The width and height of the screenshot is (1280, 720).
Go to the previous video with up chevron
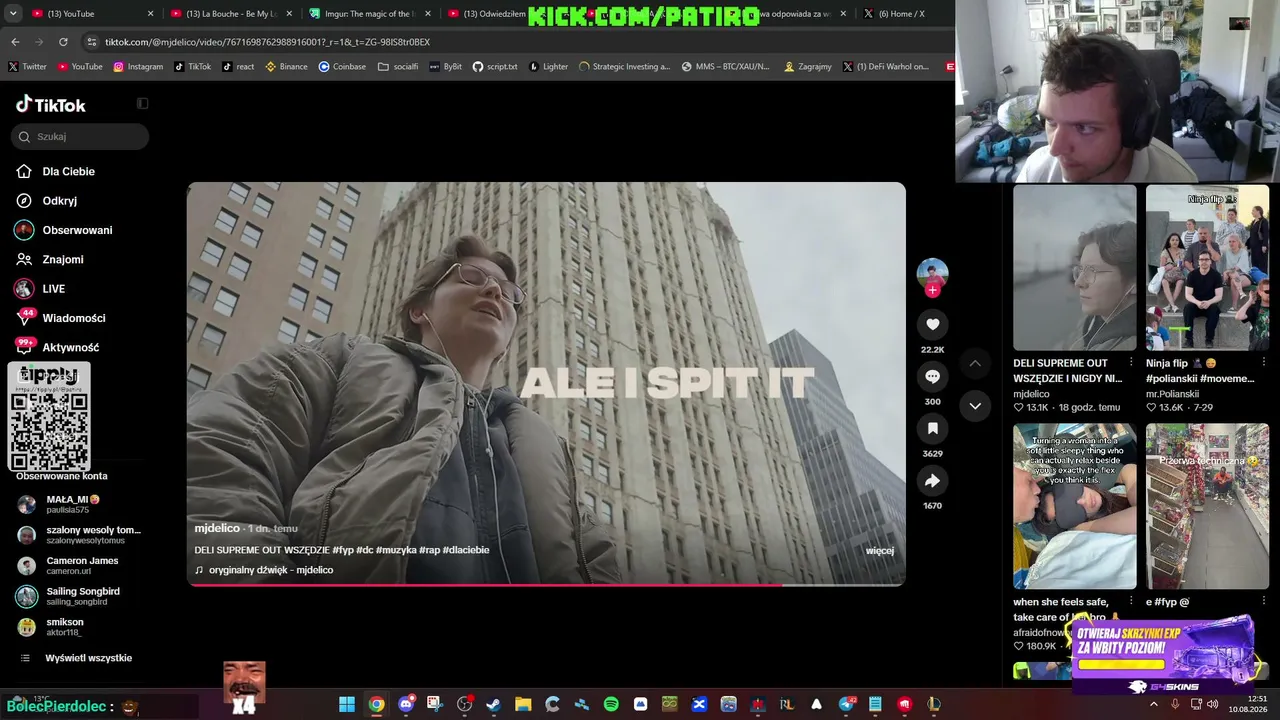click(975, 363)
